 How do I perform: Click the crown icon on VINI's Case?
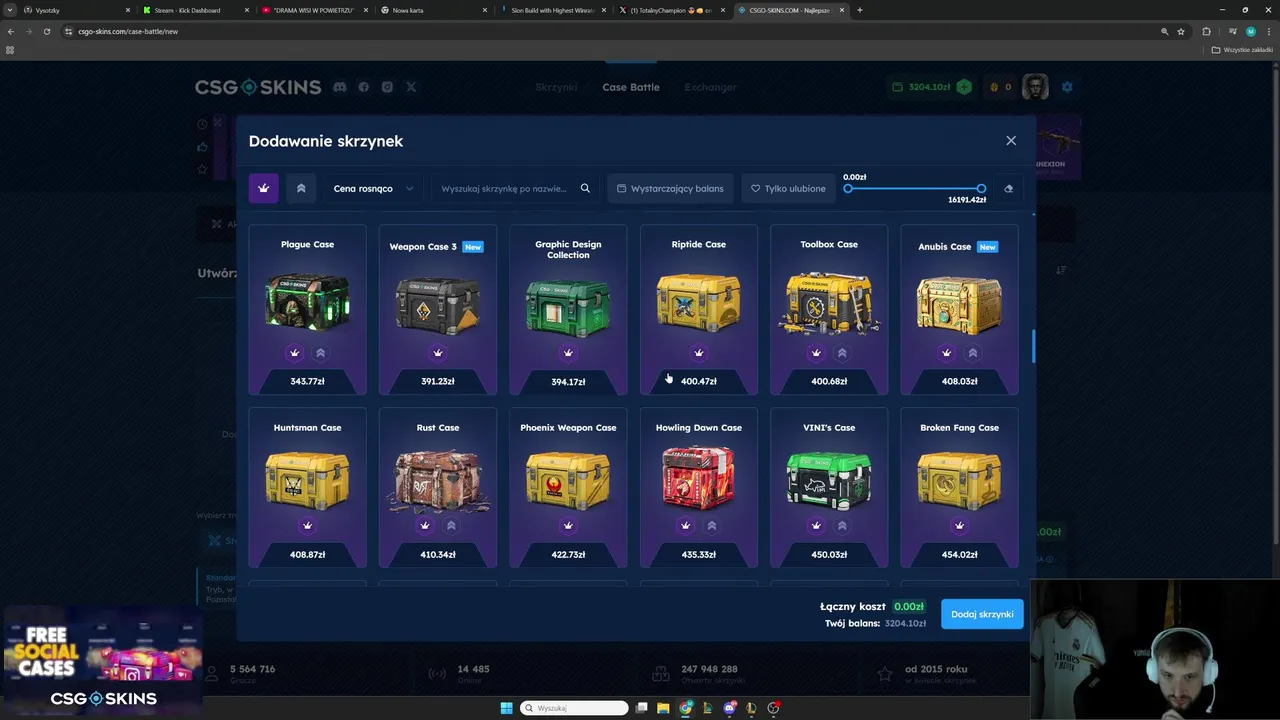pos(816,526)
